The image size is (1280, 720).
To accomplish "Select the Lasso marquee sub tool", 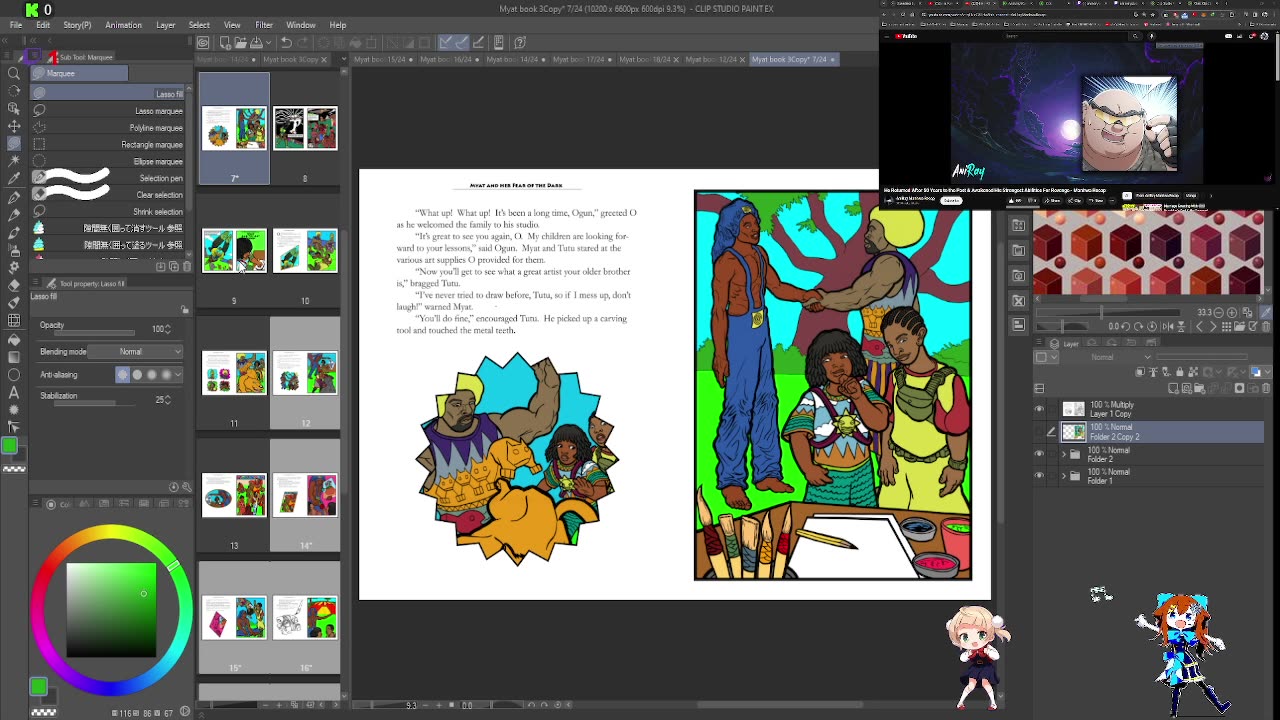I will (108, 111).
